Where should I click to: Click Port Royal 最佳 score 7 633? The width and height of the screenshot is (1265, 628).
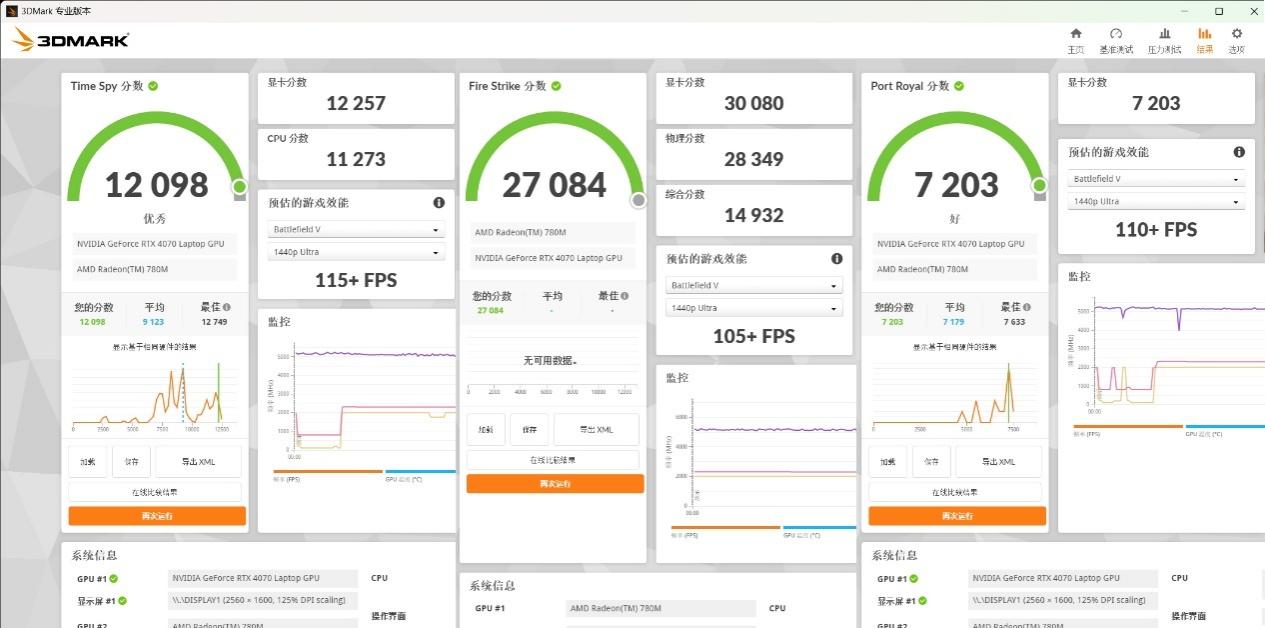[x=1015, y=322]
